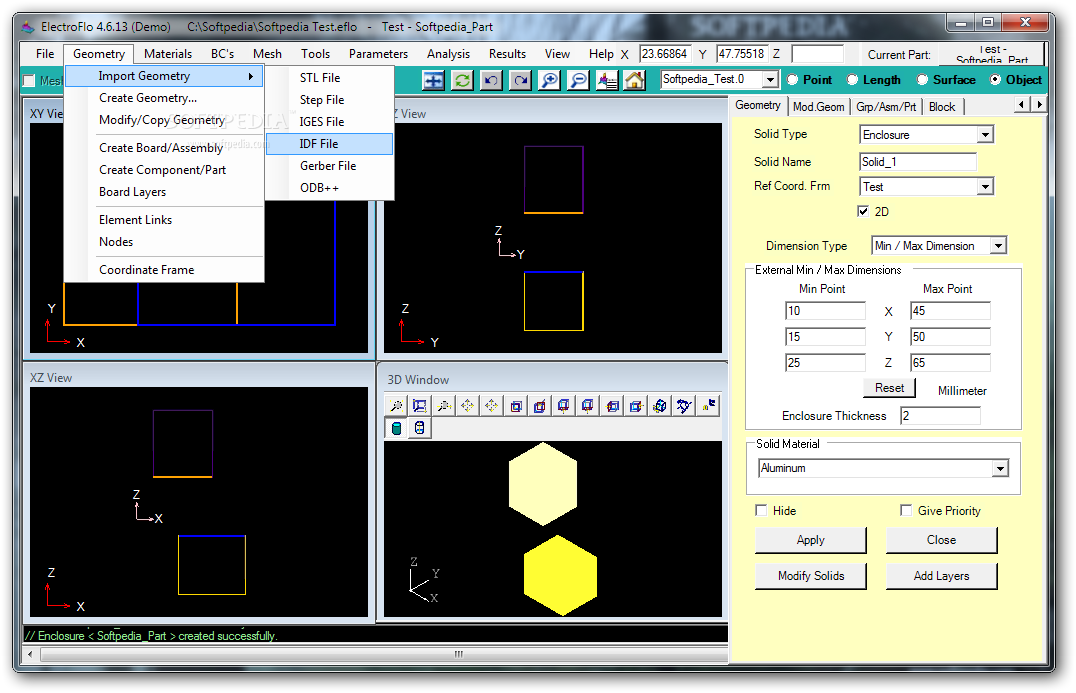Click the Close button in side panel
Image resolution: width=1076 pixels, height=693 pixels.
pos(941,540)
